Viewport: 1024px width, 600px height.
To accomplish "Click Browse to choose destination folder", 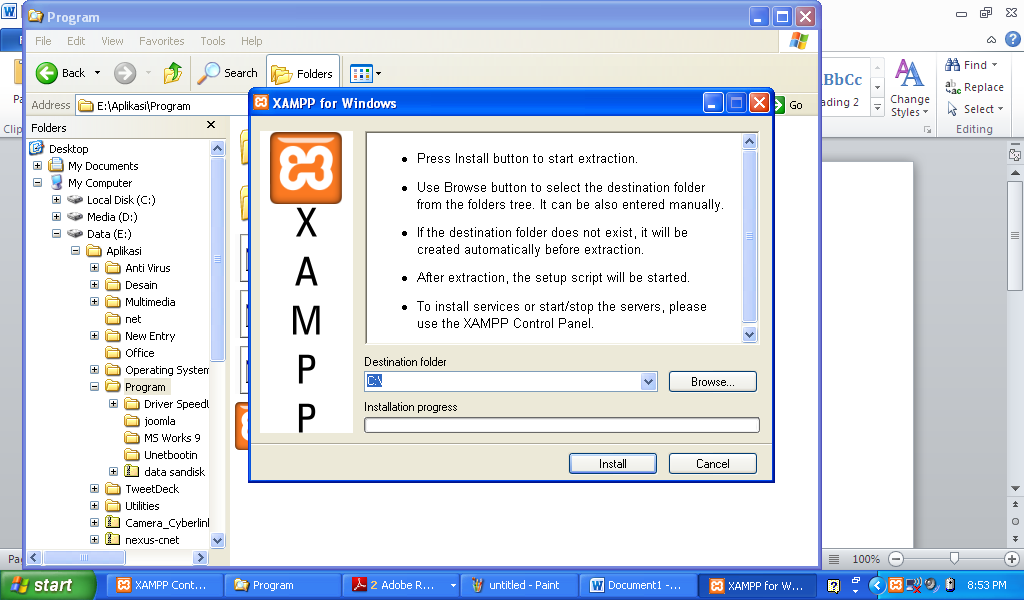I will click(x=712, y=382).
